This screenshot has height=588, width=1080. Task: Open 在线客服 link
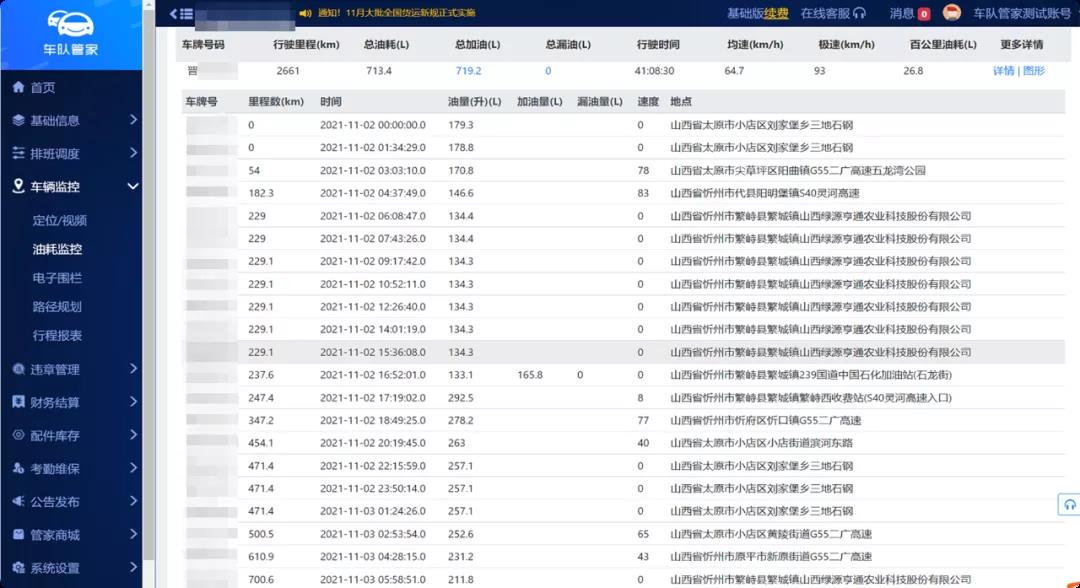tap(825, 13)
